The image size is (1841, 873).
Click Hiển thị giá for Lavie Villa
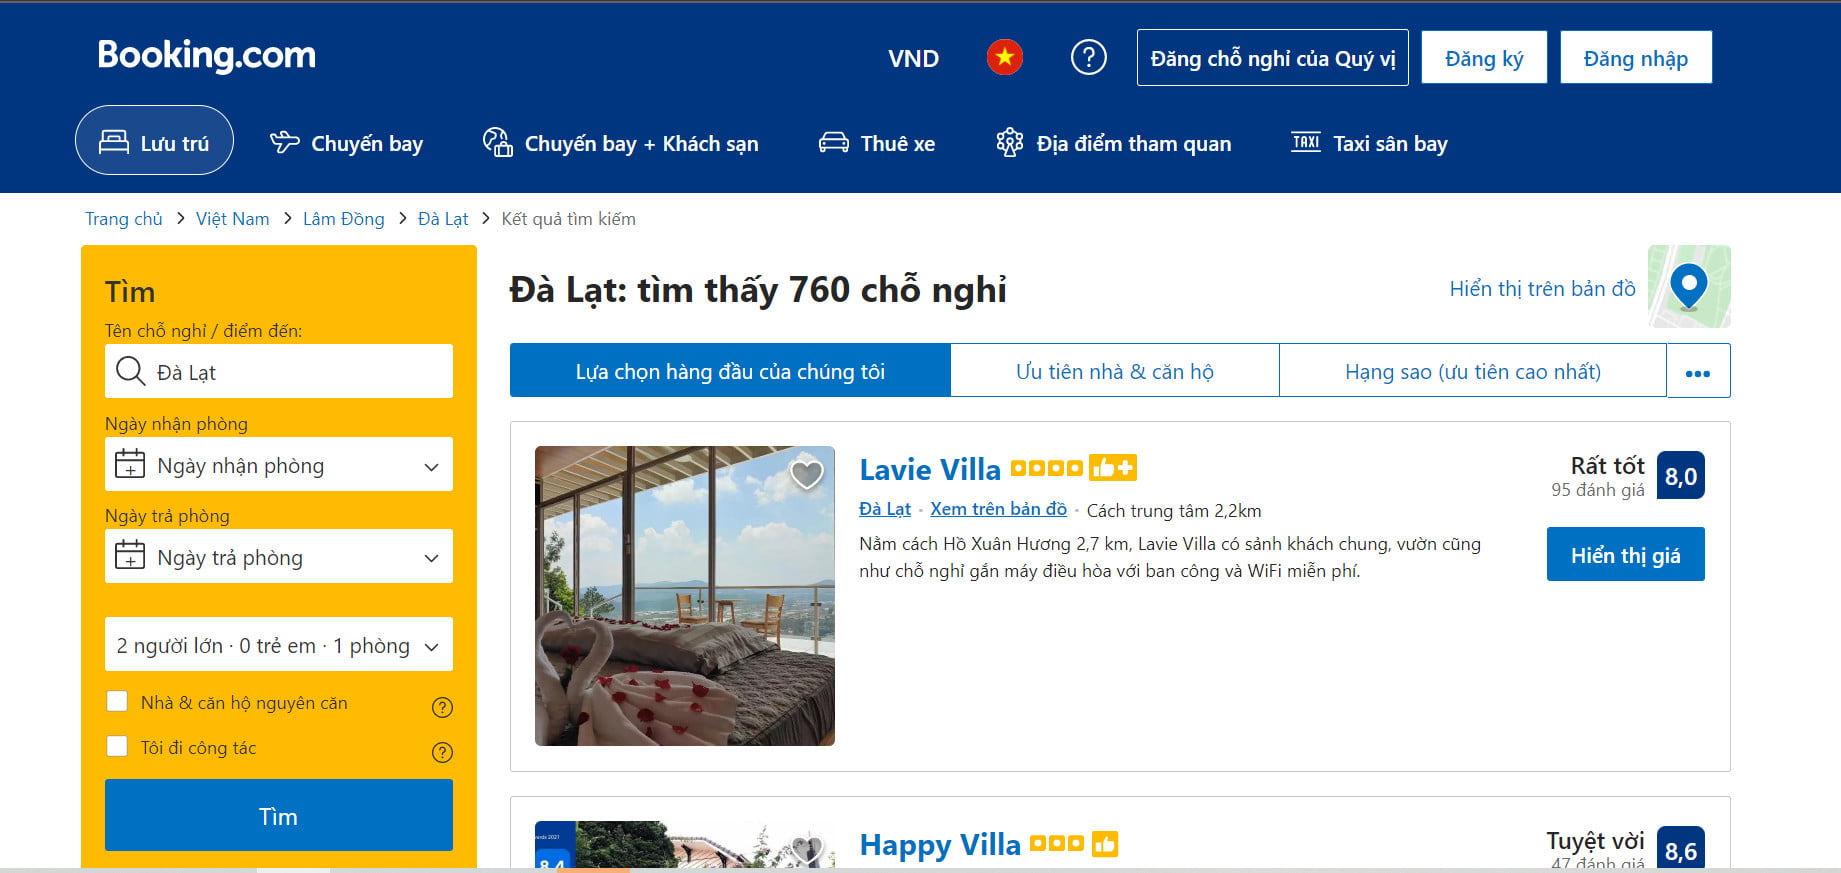1626,555
